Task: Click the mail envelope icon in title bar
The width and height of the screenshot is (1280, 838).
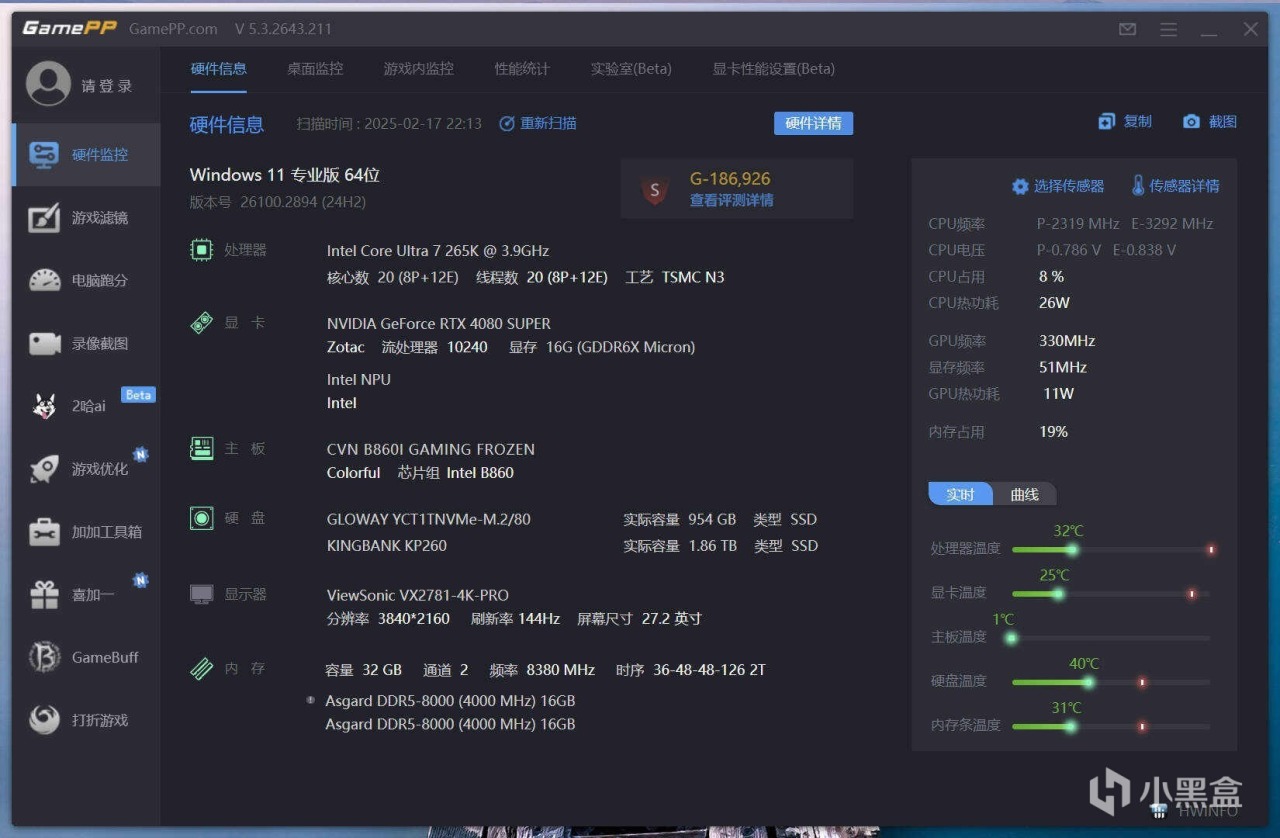Action: point(1128,29)
